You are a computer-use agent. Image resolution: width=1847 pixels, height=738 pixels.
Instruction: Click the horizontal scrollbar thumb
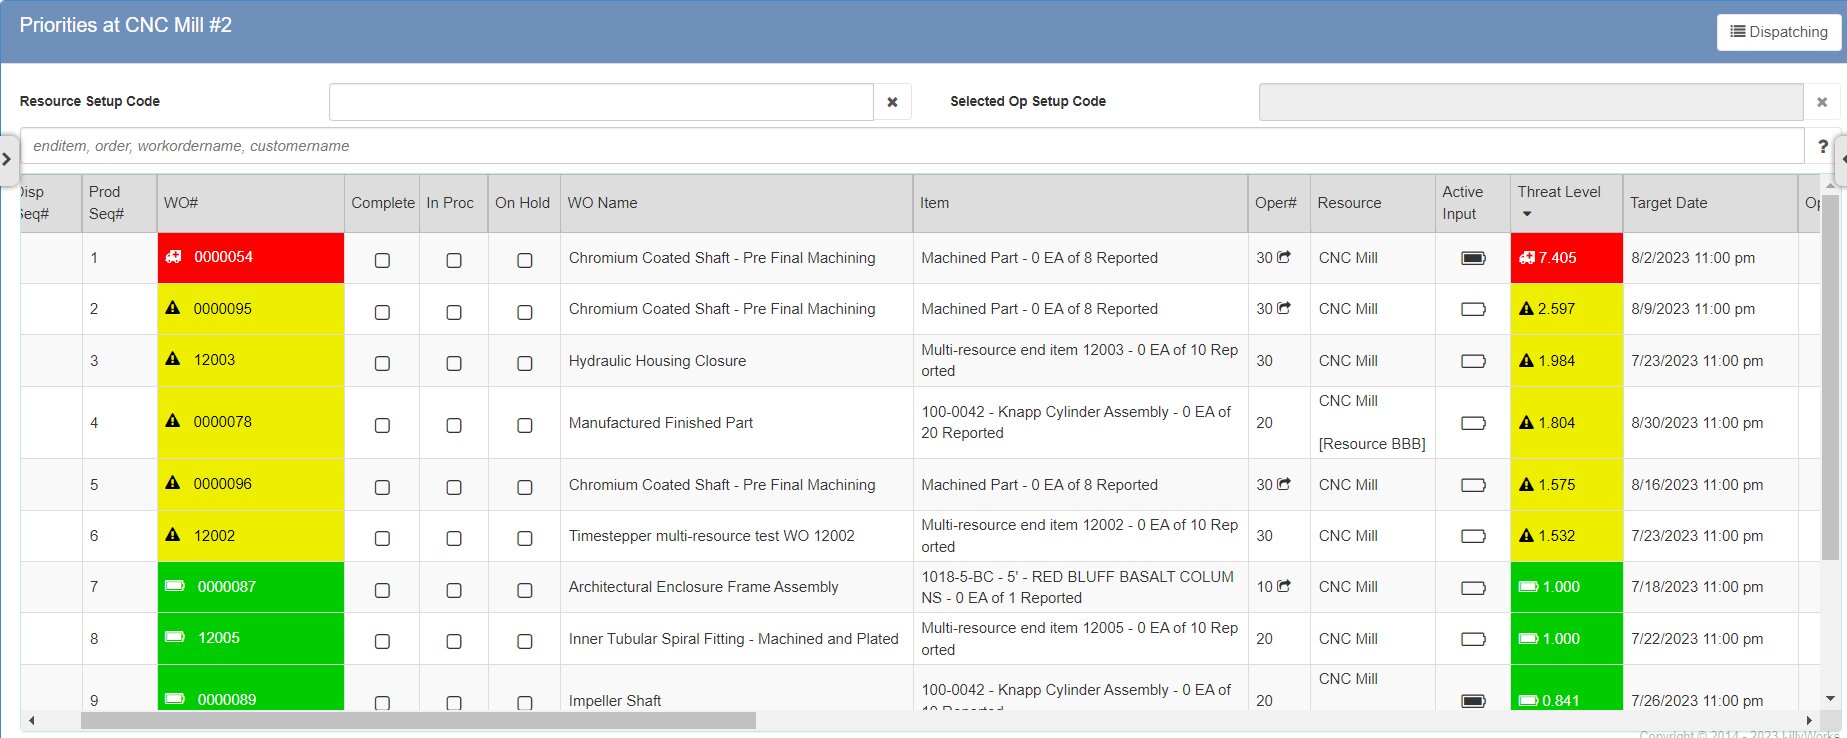[x=417, y=720]
